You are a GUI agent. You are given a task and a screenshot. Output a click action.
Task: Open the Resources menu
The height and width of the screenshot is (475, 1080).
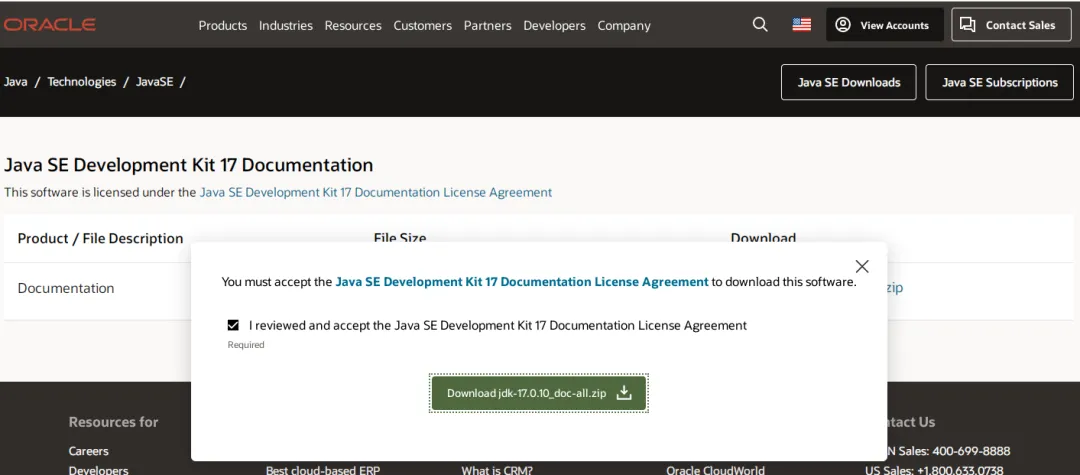click(x=353, y=25)
